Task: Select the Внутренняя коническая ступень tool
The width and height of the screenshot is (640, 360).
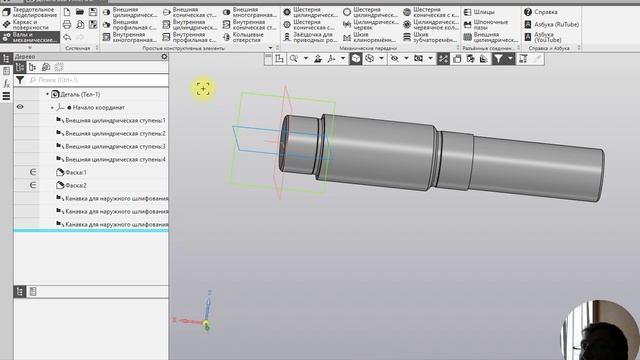Action: coord(250,24)
